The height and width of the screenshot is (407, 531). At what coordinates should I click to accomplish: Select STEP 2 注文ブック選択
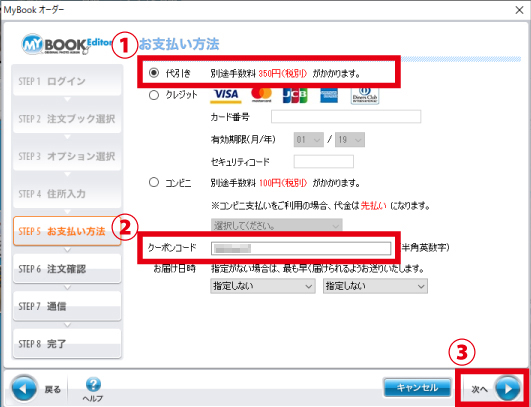click(x=67, y=119)
